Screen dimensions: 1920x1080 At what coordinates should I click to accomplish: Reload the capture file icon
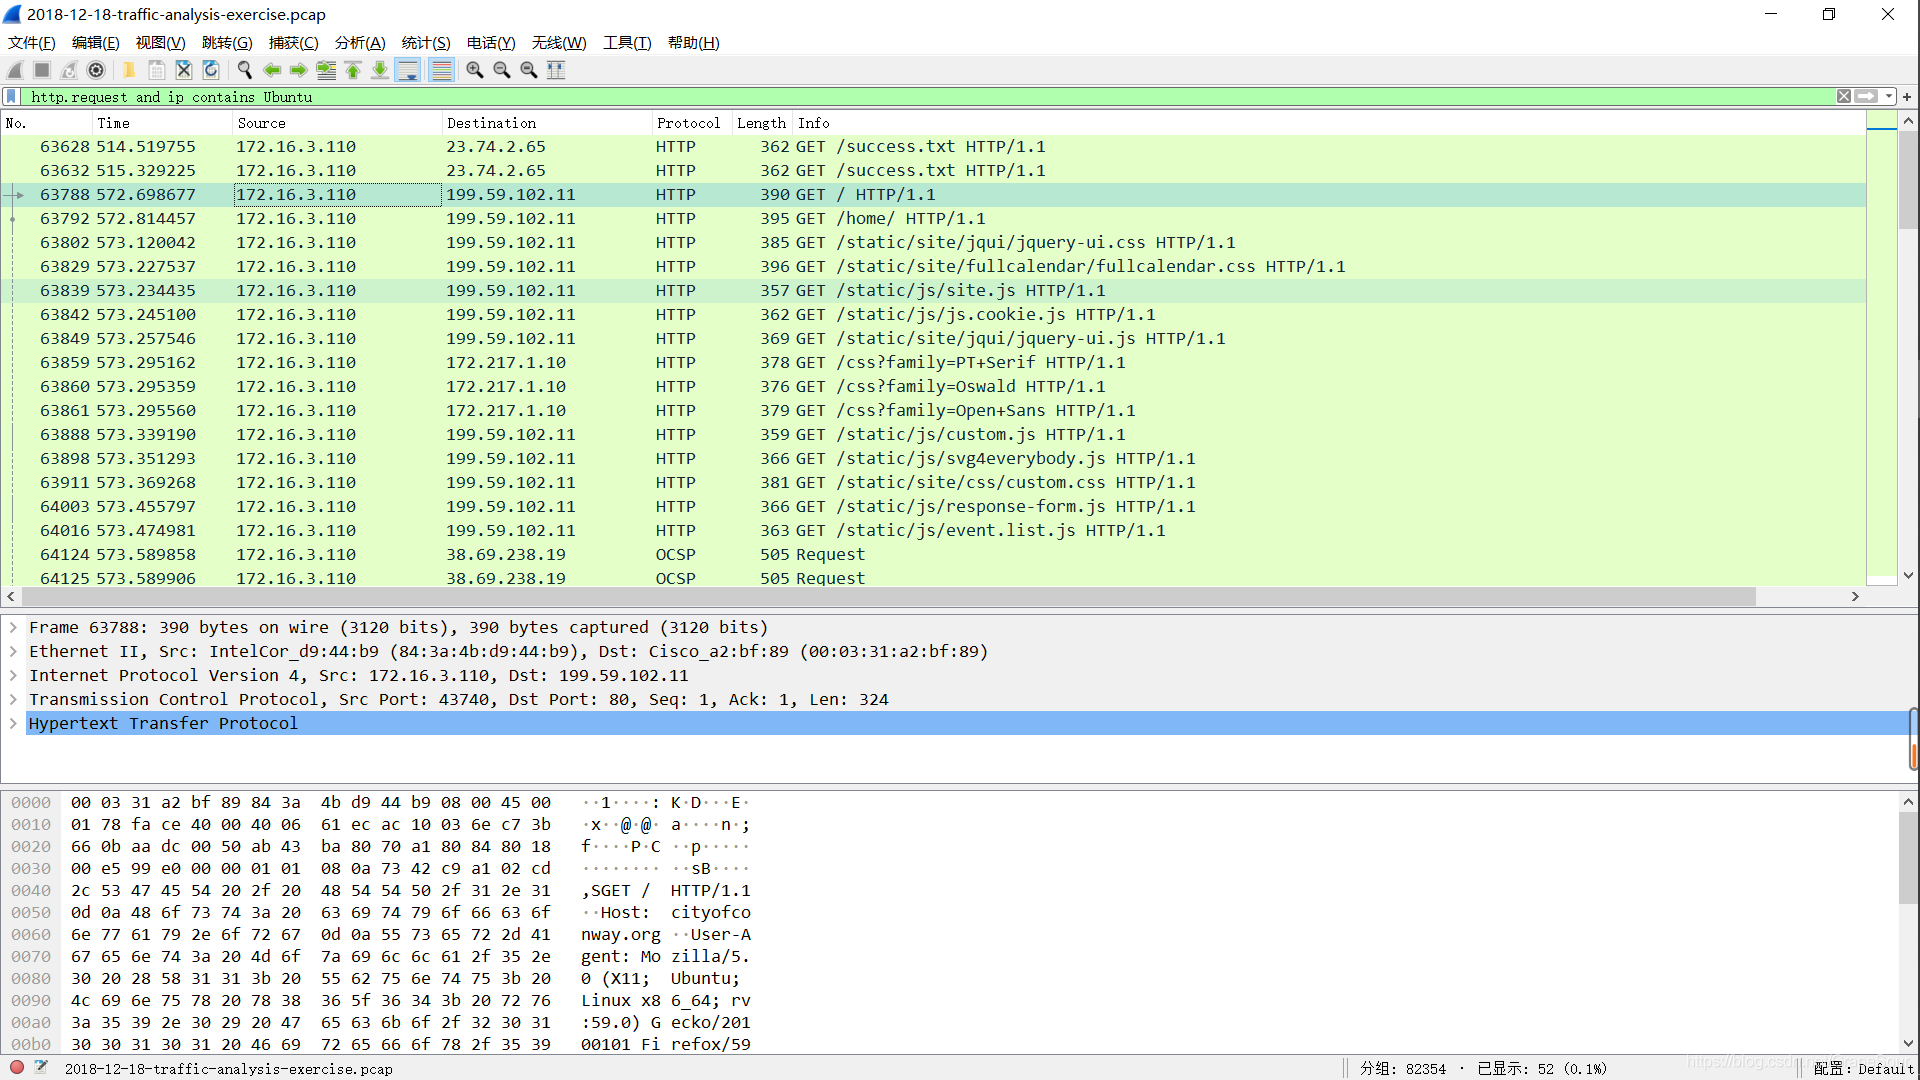click(211, 70)
